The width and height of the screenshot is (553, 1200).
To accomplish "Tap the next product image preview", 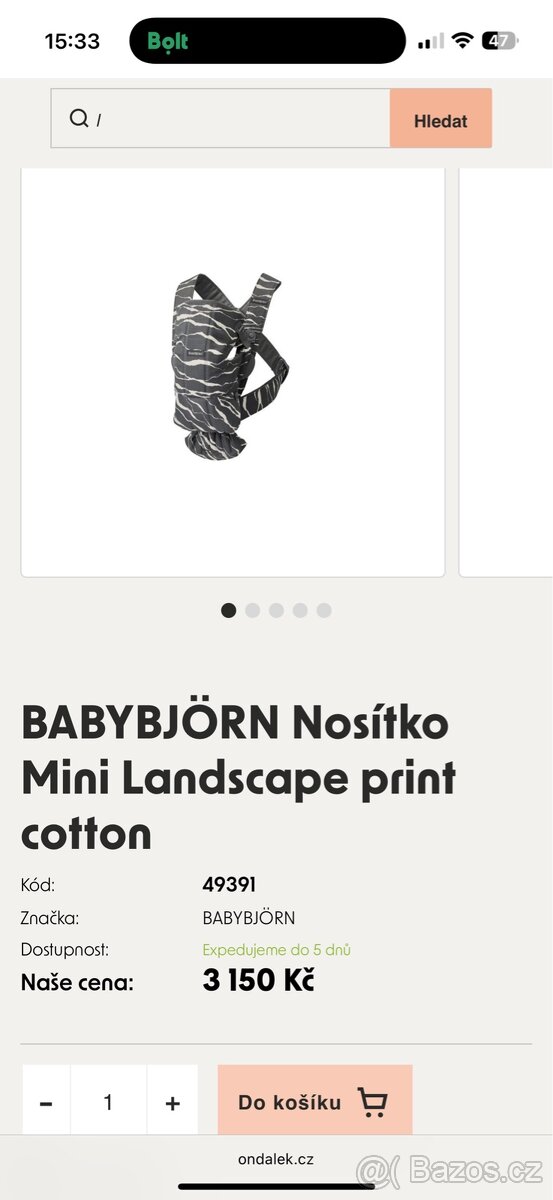I will pos(506,370).
